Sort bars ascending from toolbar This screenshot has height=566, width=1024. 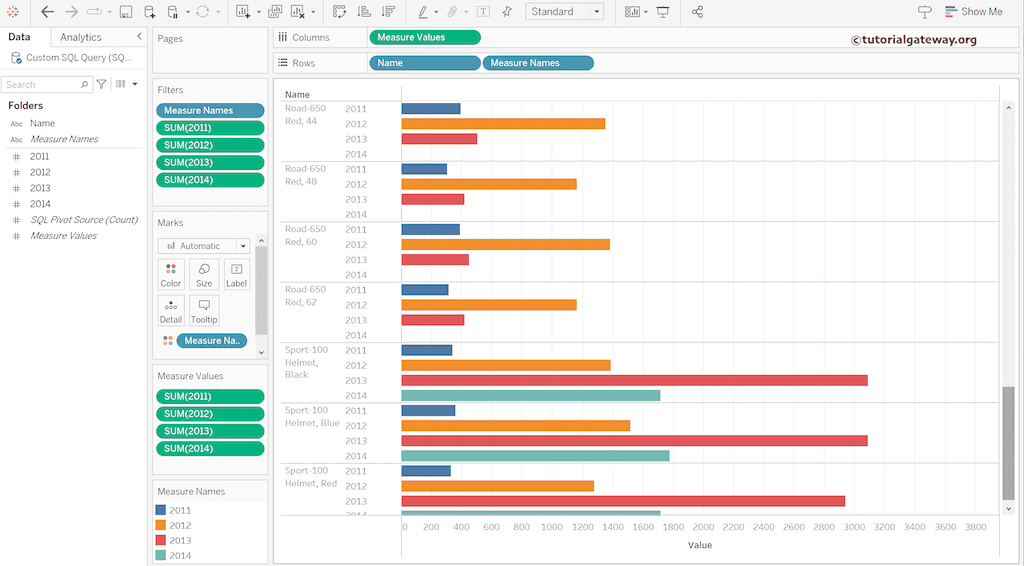point(363,12)
